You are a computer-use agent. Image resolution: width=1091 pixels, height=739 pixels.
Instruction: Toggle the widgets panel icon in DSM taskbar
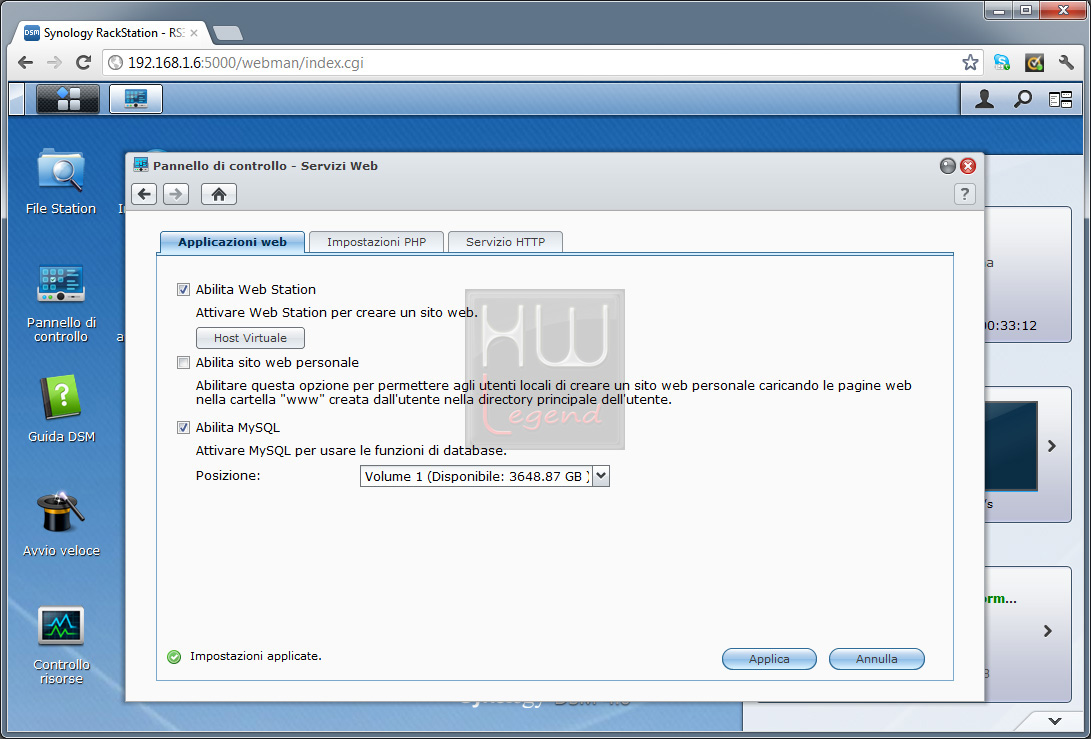(1060, 100)
